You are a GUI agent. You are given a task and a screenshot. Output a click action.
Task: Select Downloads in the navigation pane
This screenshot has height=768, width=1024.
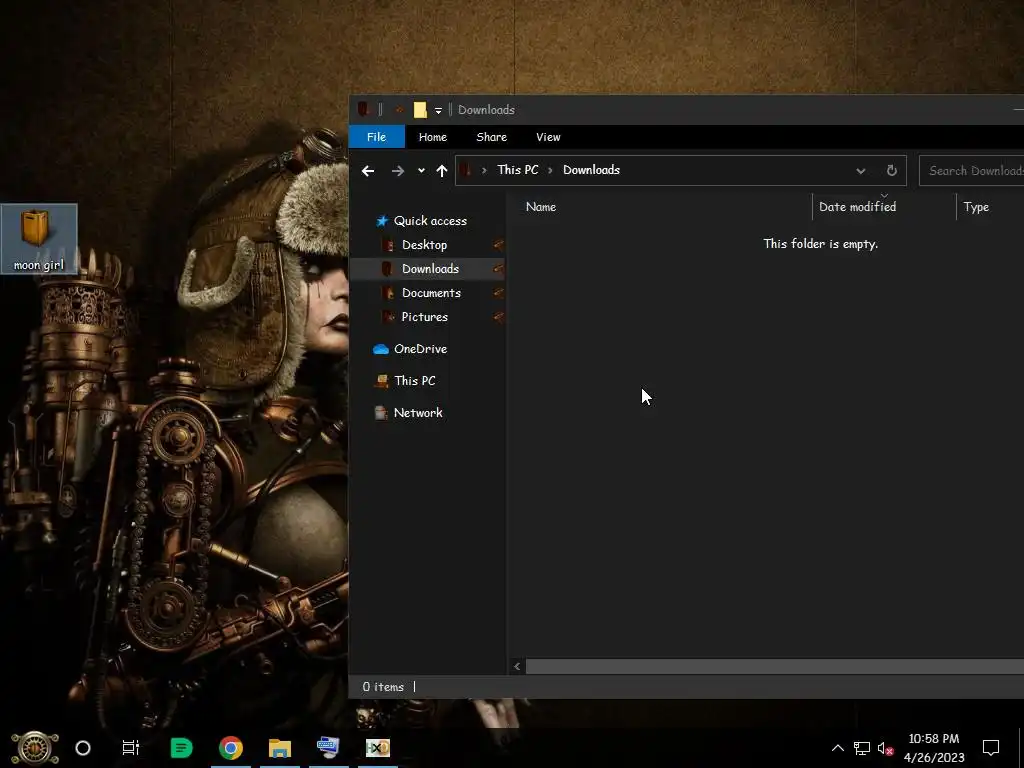tap(430, 269)
